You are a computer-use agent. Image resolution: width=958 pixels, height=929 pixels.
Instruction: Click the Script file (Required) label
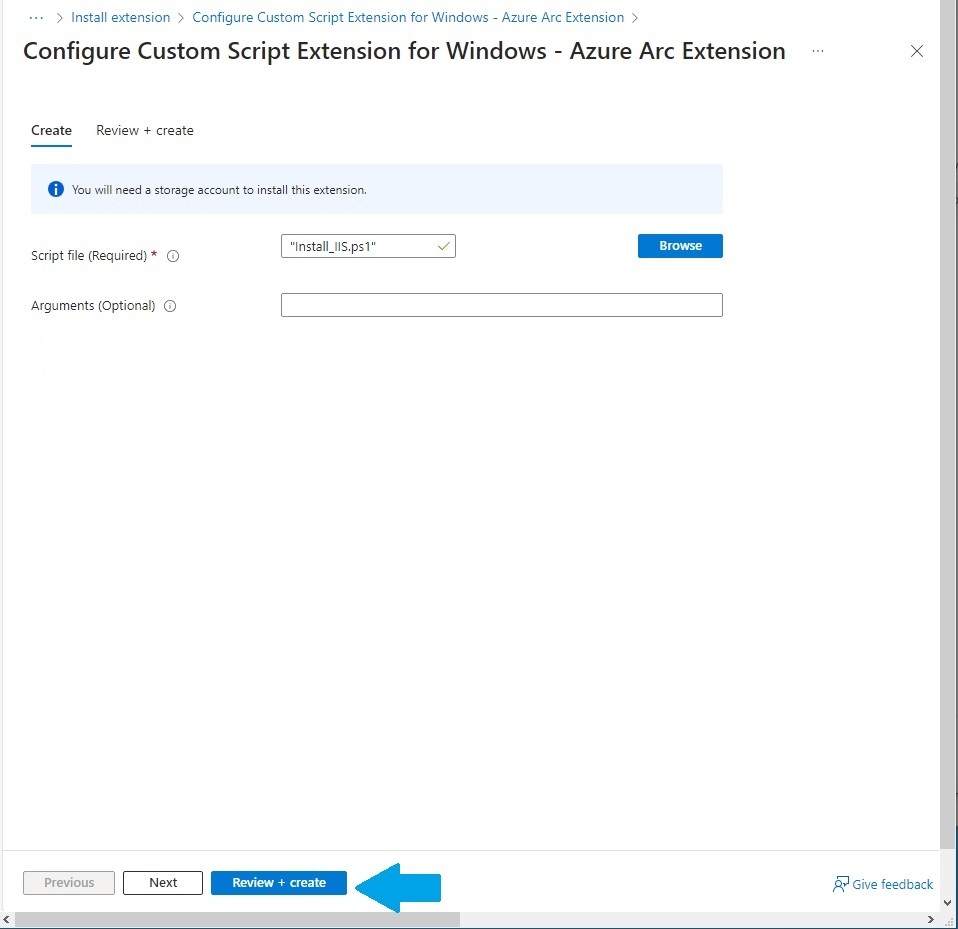89,256
